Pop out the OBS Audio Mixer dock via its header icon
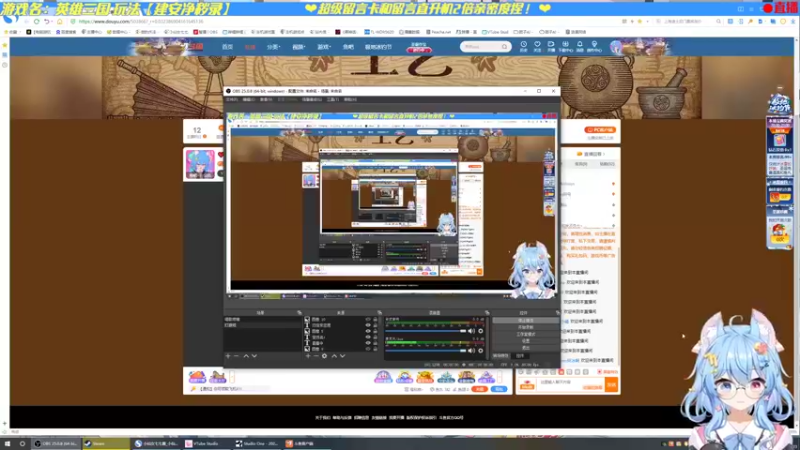The width and height of the screenshot is (800, 450). [x=487, y=312]
